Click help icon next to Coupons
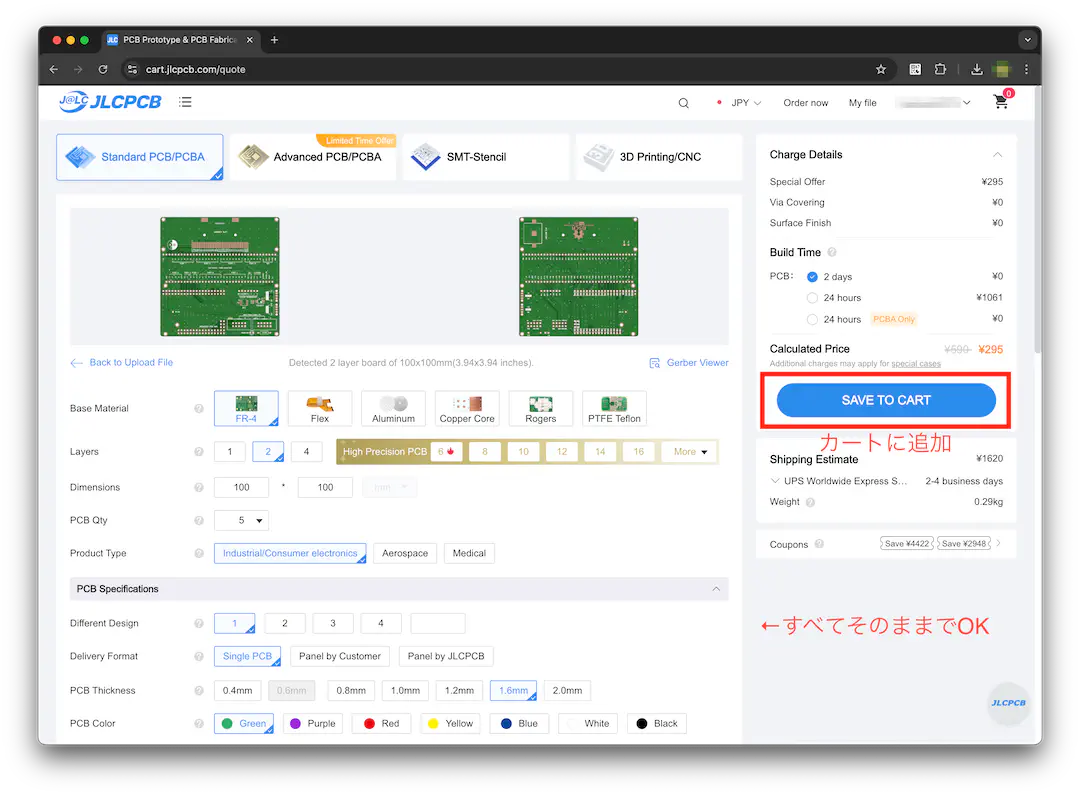The height and width of the screenshot is (795, 1080). click(819, 544)
